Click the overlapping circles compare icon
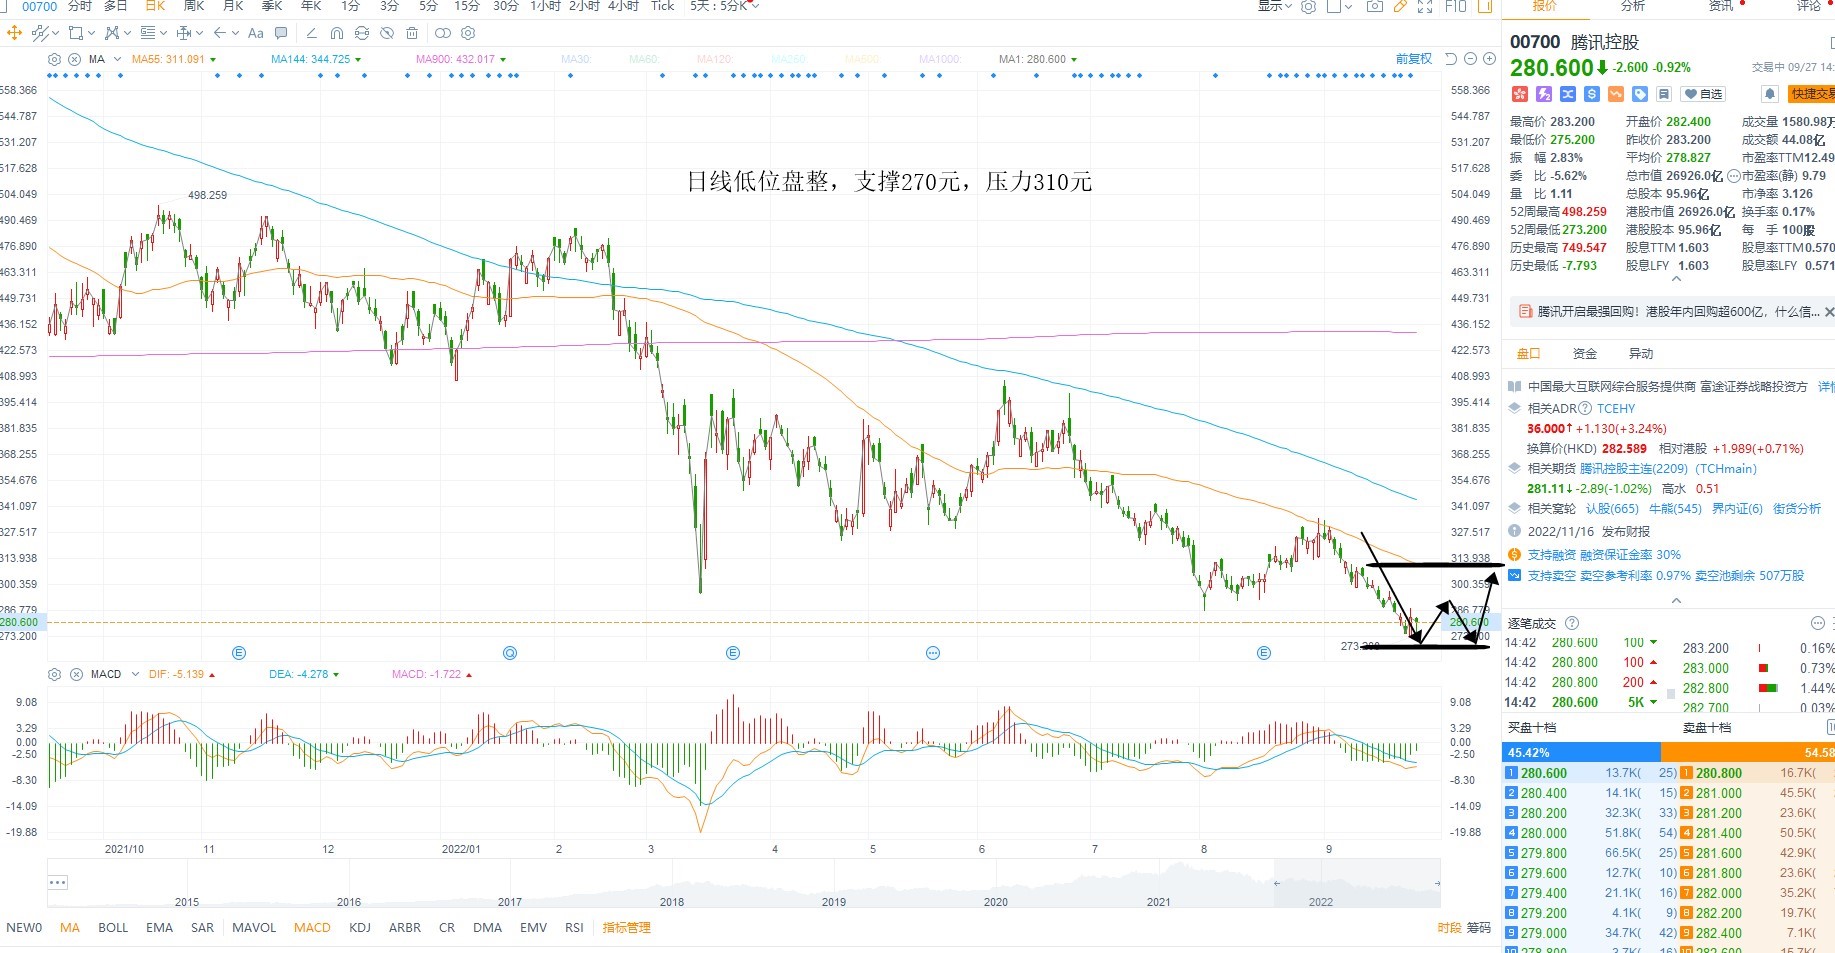Screen dimensions: 1835x953 click(x=443, y=33)
